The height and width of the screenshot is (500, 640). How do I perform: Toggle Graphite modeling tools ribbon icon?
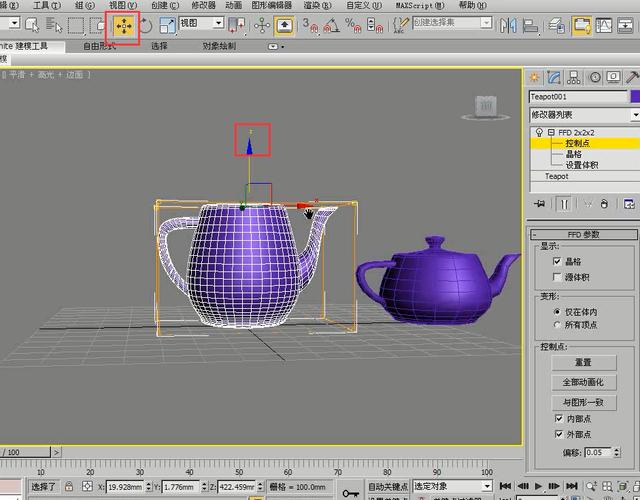(581, 26)
